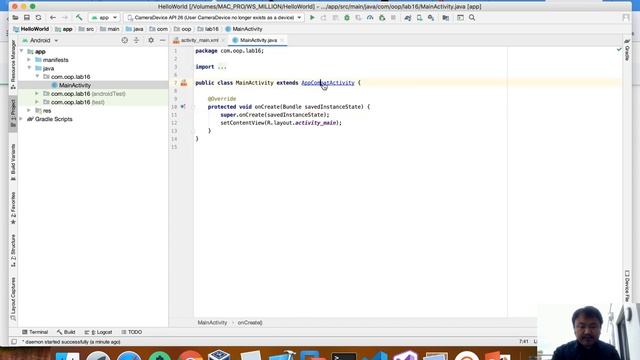Screen dimensions: 640x360
Task: Expand the collapsed import statement
Action: (x=222, y=67)
